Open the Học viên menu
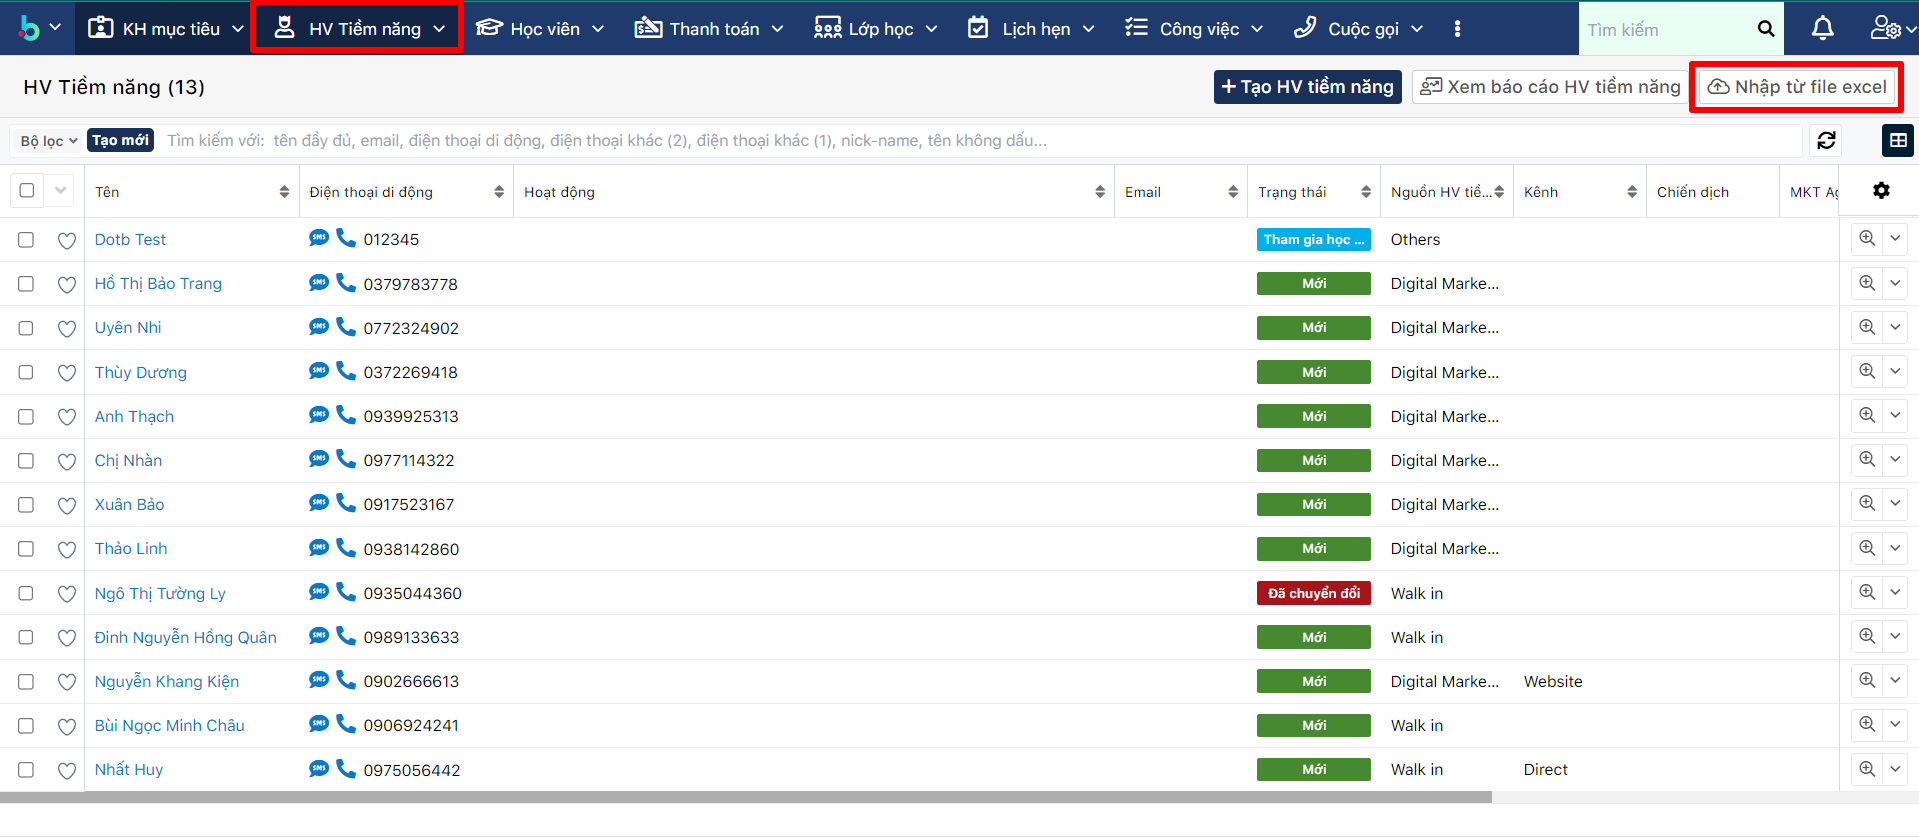Image resolution: width=1919 pixels, height=838 pixels. pyautogui.click(x=540, y=29)
